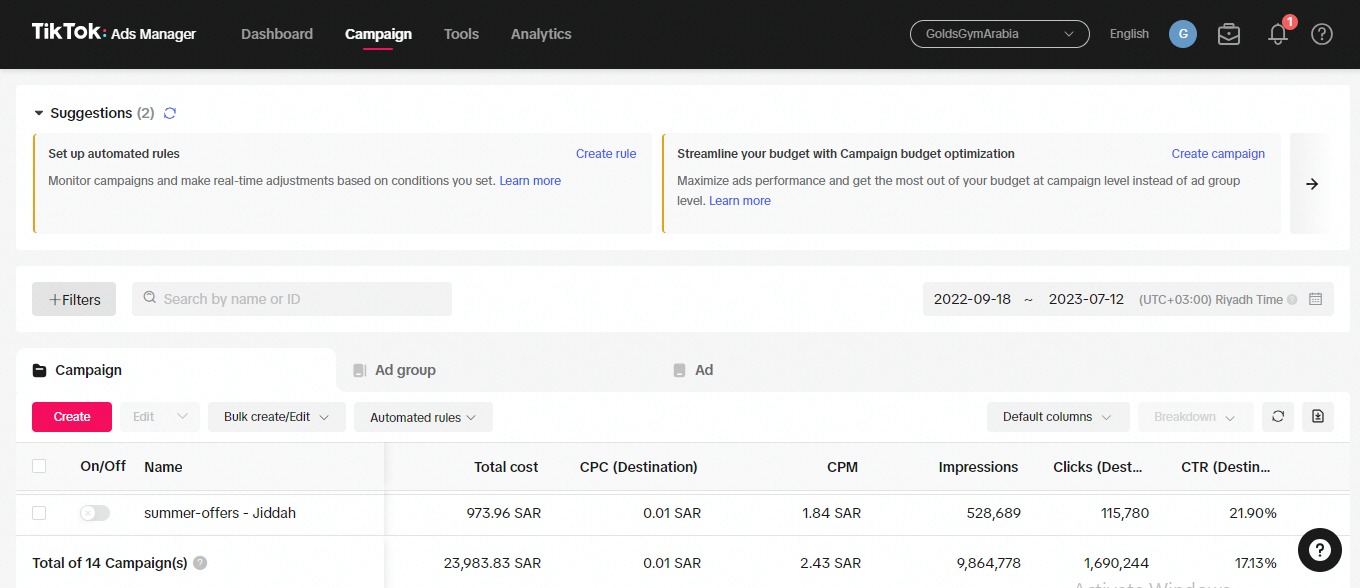Open the help question mark in header
This screenshot has width=1360, height=588.
(1322, 34)
